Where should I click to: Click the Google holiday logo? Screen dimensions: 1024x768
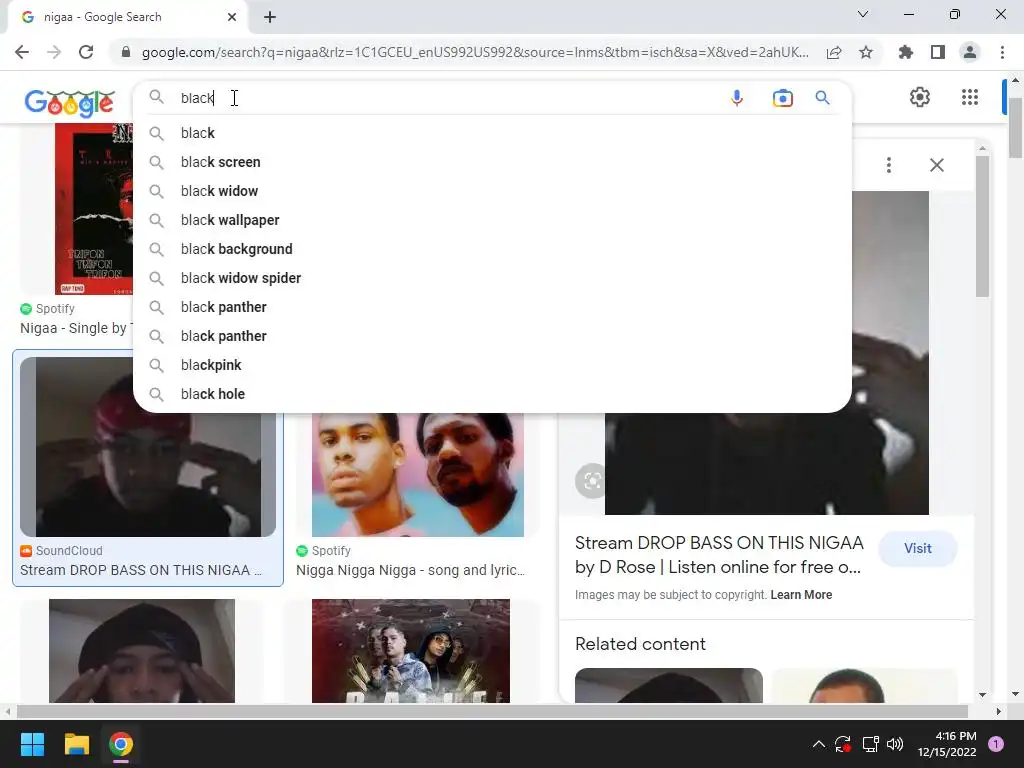click(x=69, y=102)
